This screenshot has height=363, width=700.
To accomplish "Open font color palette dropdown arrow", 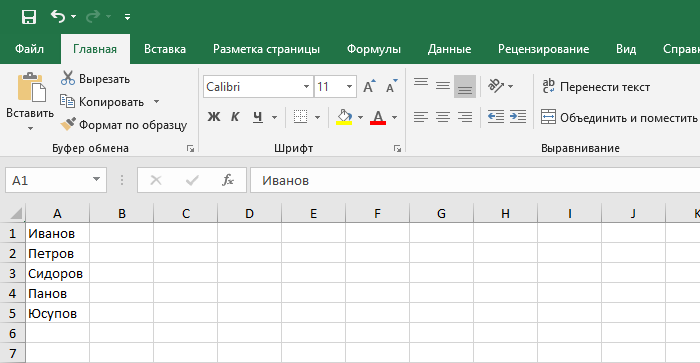I will pyautogui.click(x=394, y=117).
